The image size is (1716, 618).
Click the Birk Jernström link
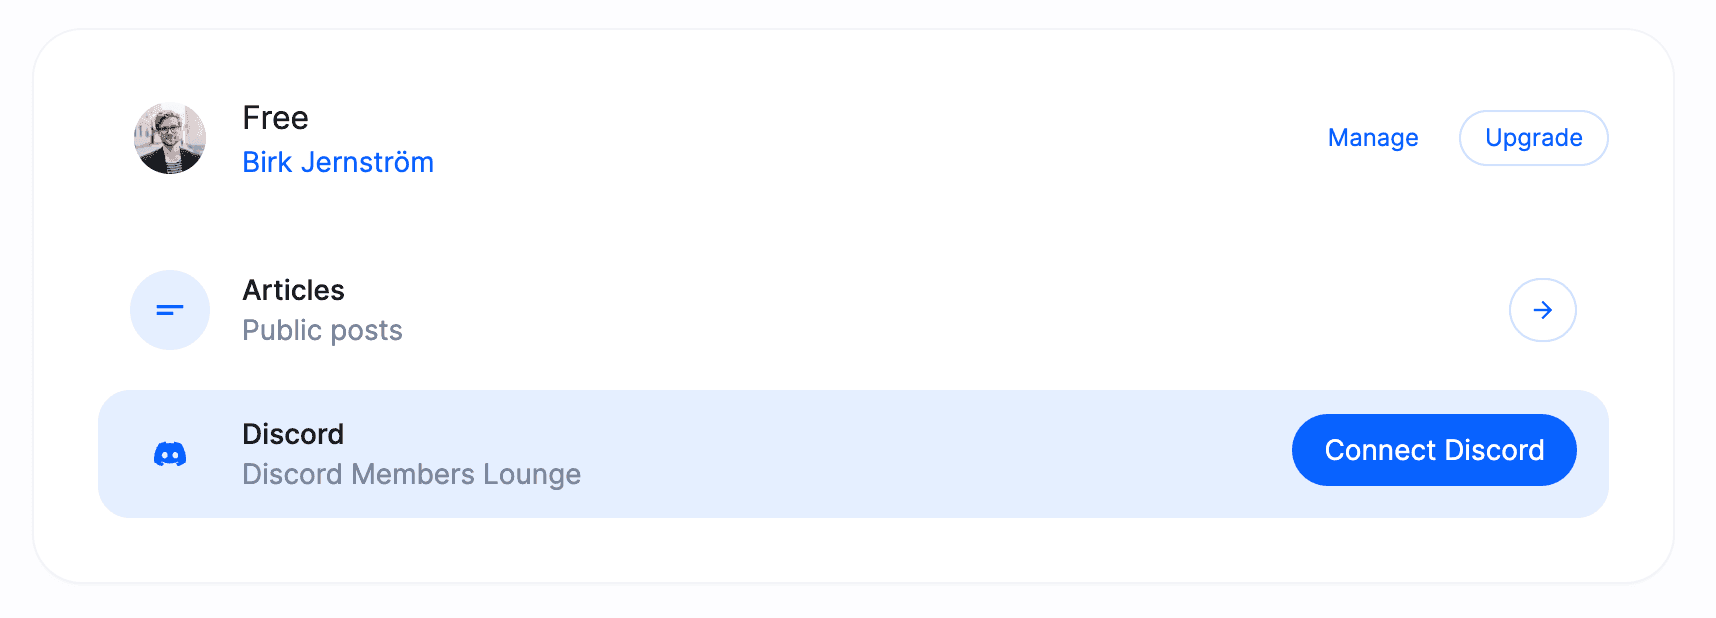point(339,162)
